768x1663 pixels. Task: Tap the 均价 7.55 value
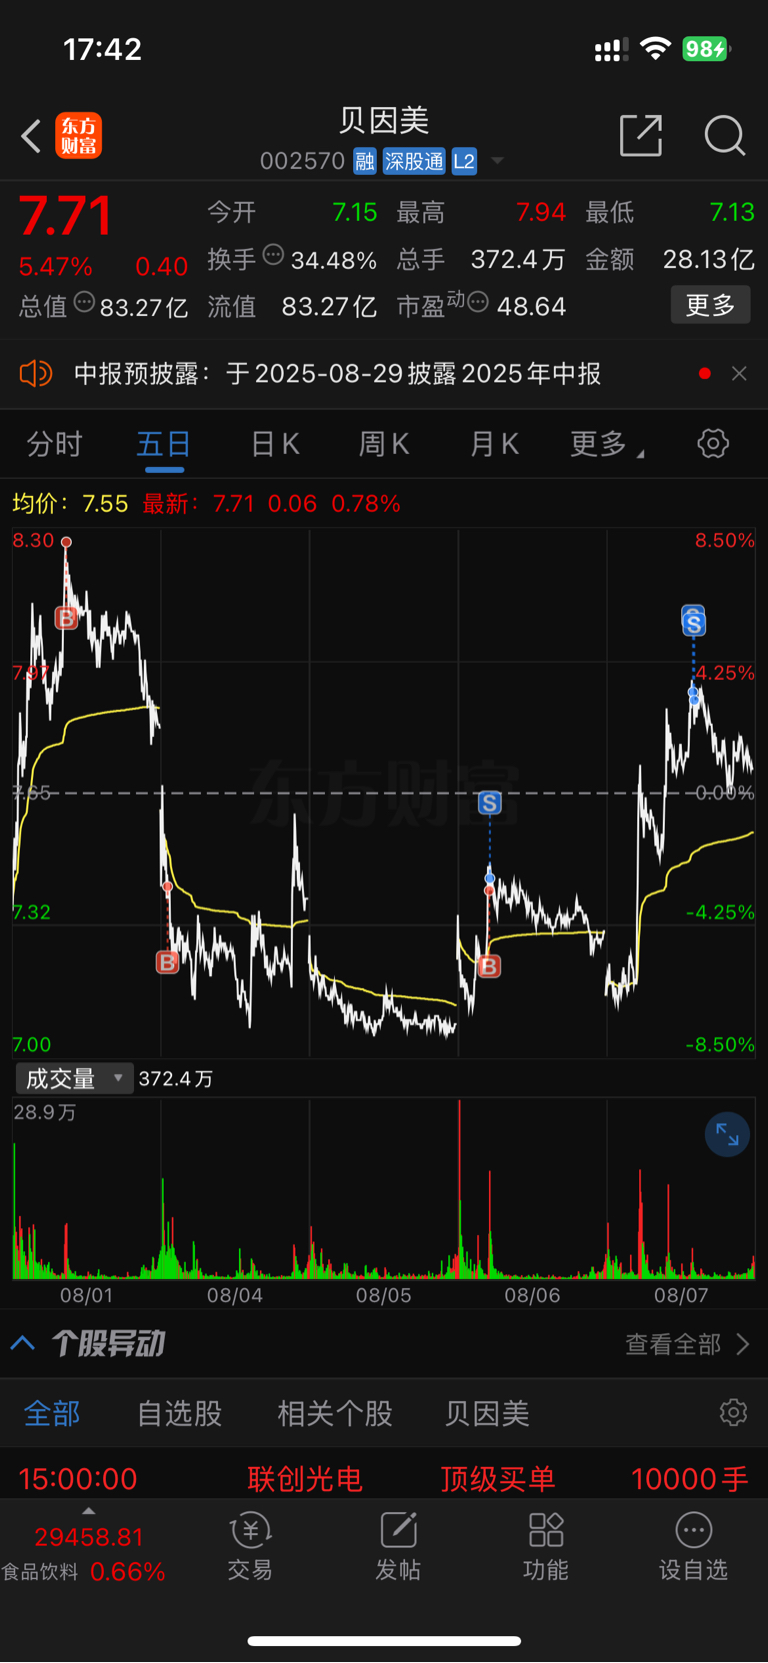[105, 503]
